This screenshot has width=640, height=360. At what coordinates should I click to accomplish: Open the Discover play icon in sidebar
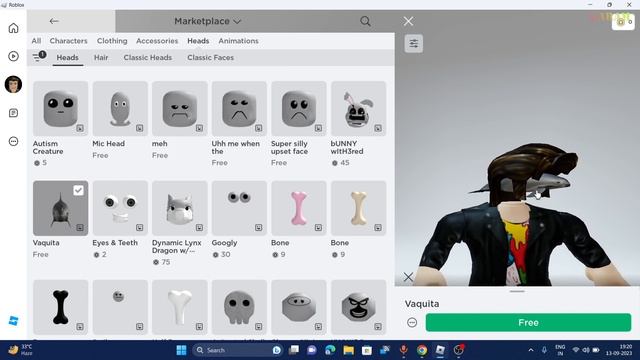coord(13,56)
